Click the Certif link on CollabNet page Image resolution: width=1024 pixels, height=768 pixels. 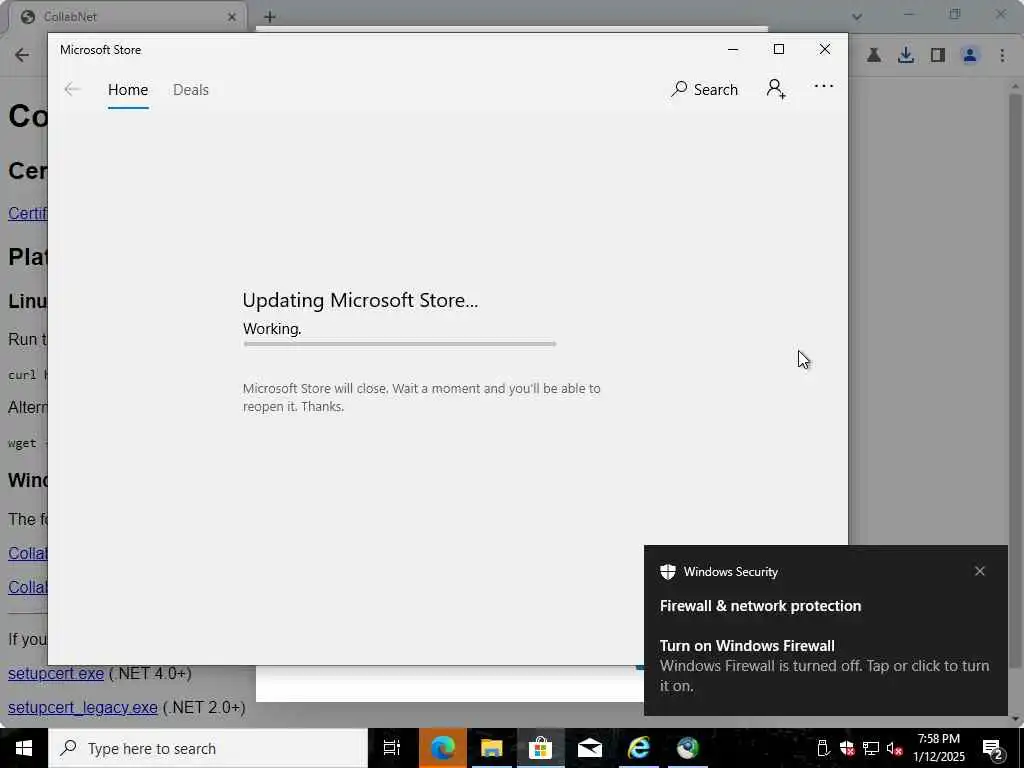pos(27,214)
